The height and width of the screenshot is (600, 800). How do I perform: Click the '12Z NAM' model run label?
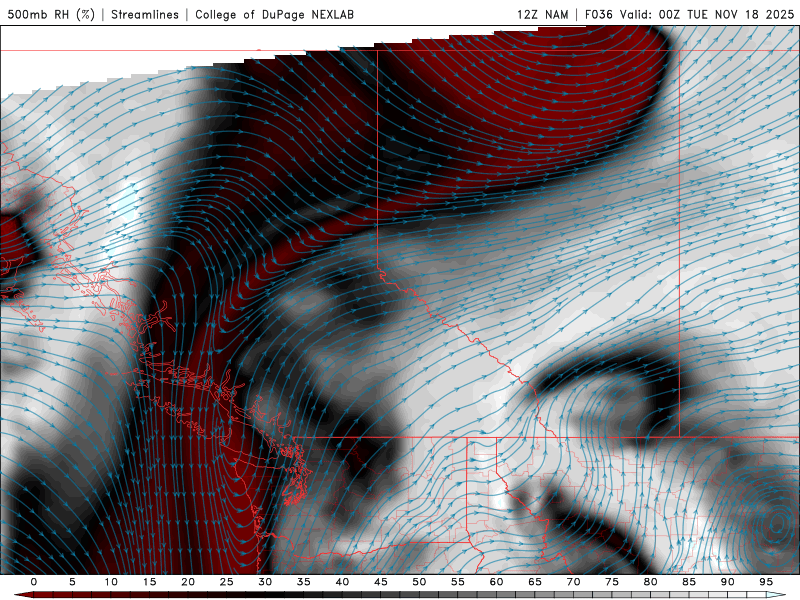(x=542, y=14)
